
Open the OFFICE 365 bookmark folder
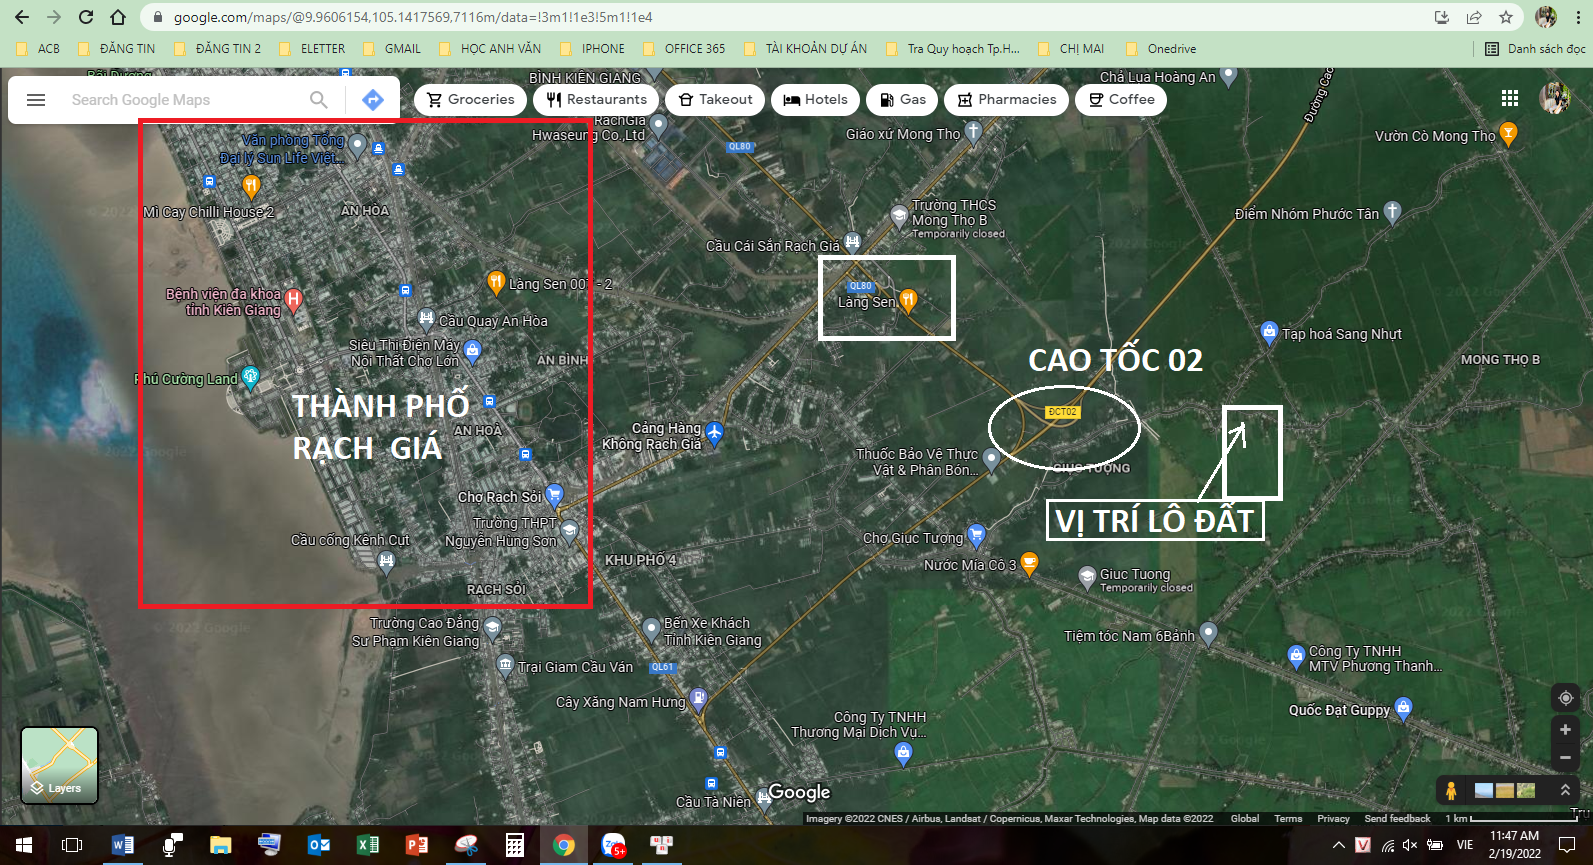pyautogui.click(x=684, y=48)
